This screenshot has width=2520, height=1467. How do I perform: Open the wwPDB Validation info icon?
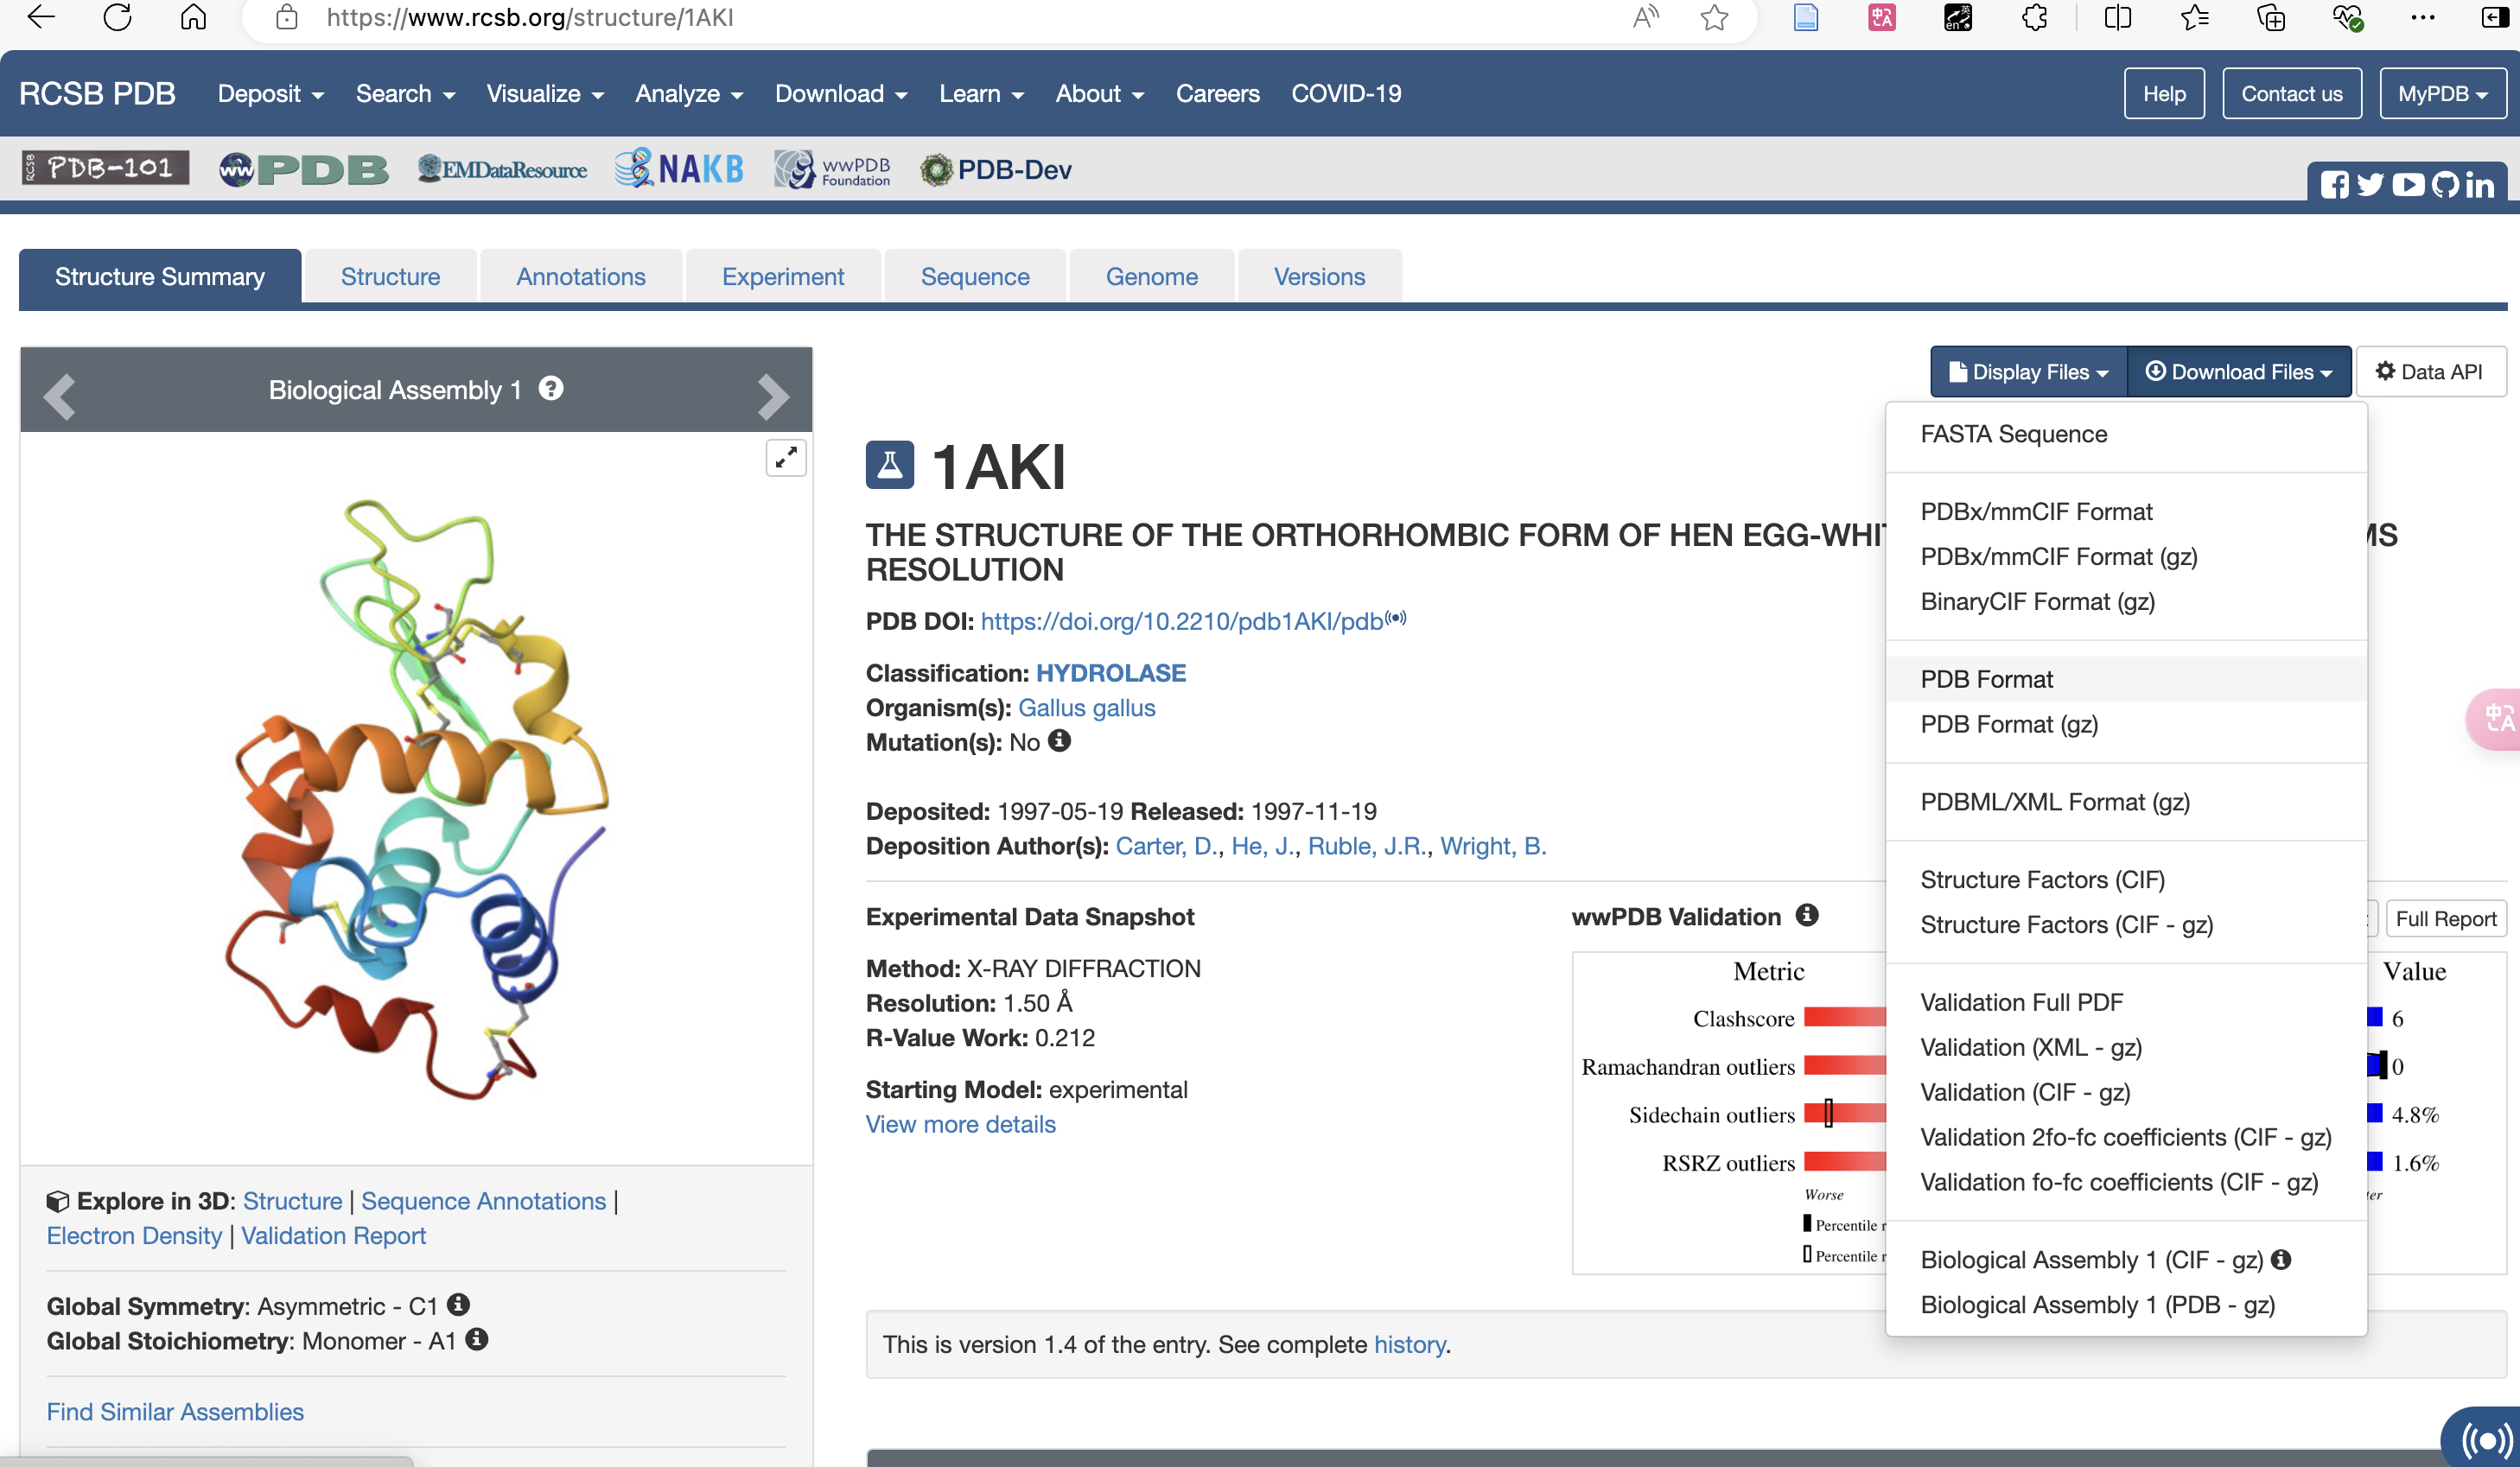tap(1806, 915)
